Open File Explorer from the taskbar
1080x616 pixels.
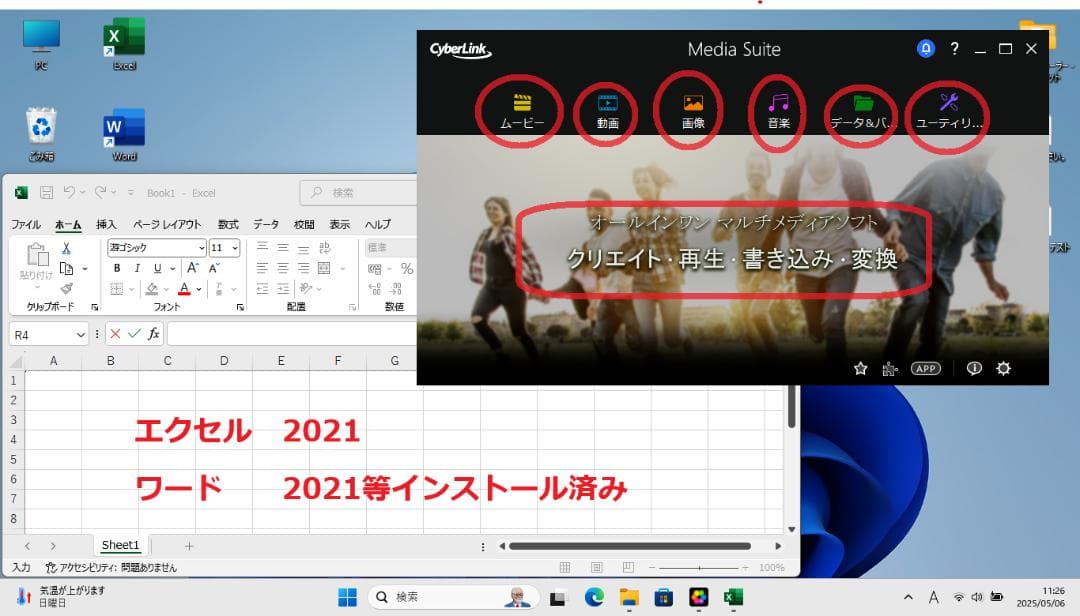coord(629,597)
